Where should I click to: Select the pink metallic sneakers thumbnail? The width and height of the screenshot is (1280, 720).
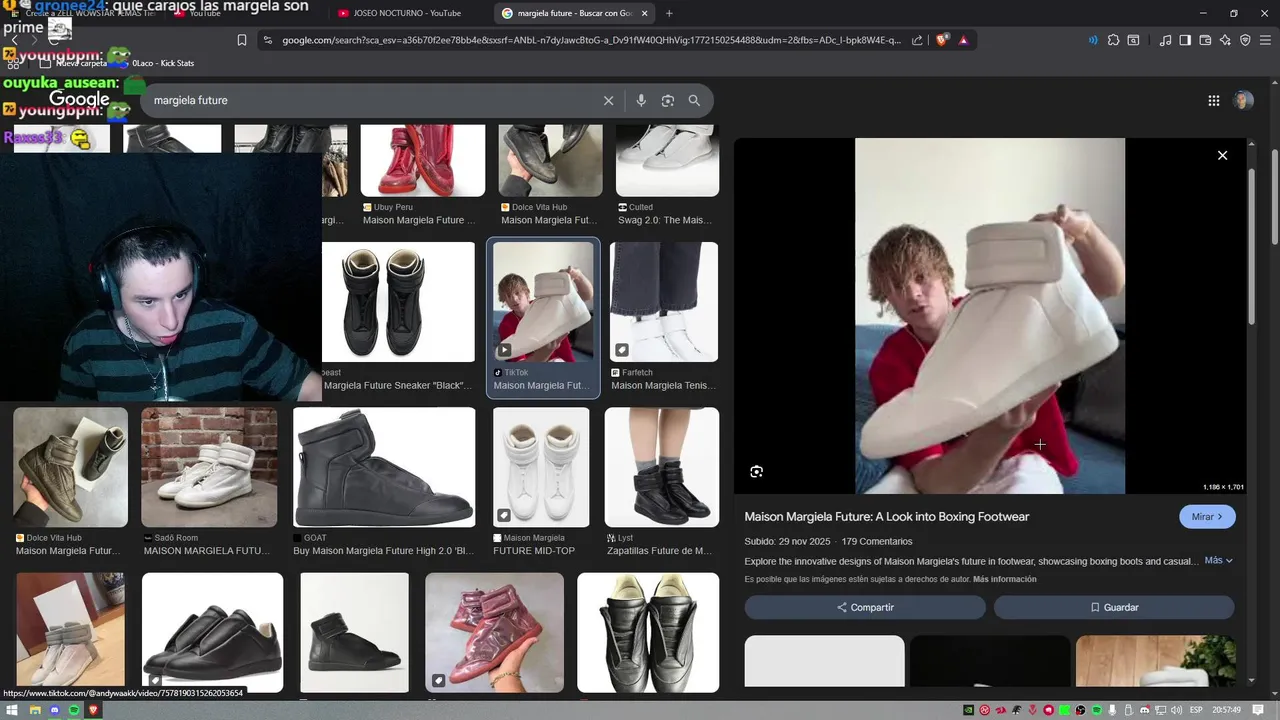494,632
